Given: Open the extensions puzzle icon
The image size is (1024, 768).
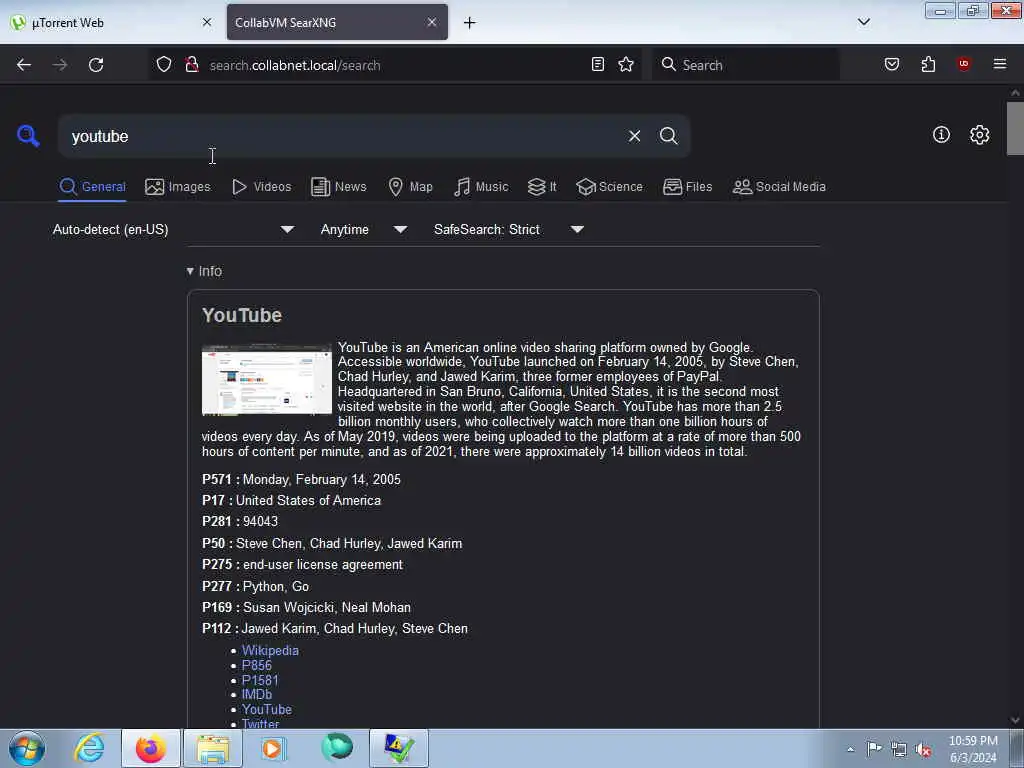Looking at the screenshot, I should 928,64.
